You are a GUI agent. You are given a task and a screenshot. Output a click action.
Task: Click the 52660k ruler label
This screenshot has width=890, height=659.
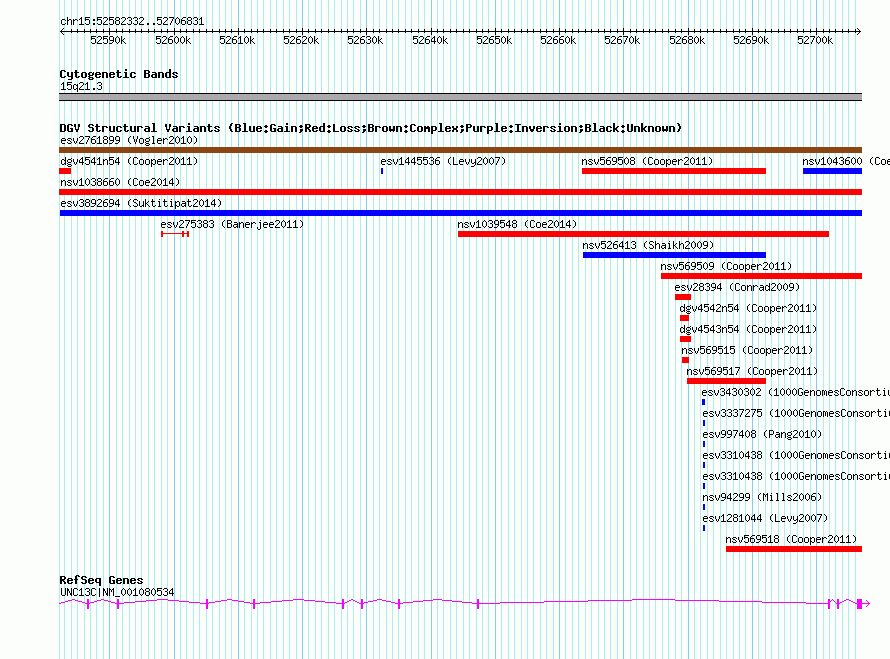click(559, 40)
